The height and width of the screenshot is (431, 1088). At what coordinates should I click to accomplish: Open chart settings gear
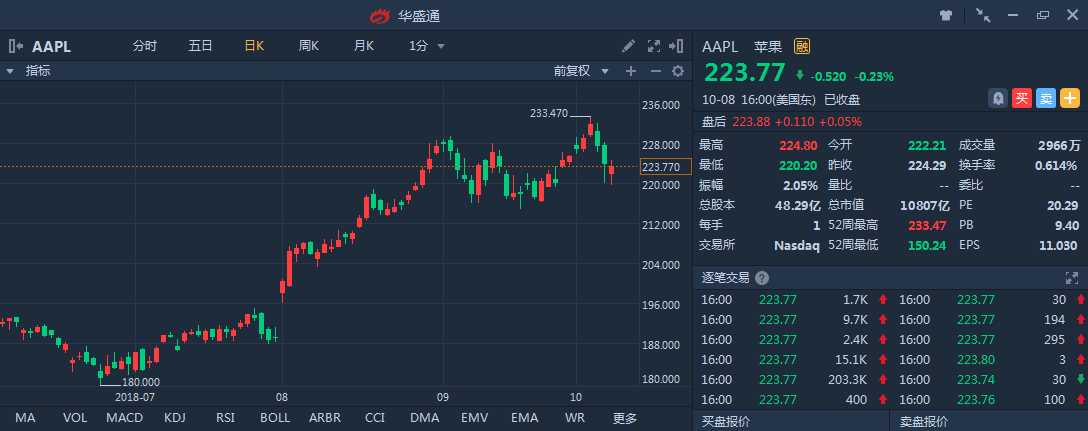coord(678,71)
